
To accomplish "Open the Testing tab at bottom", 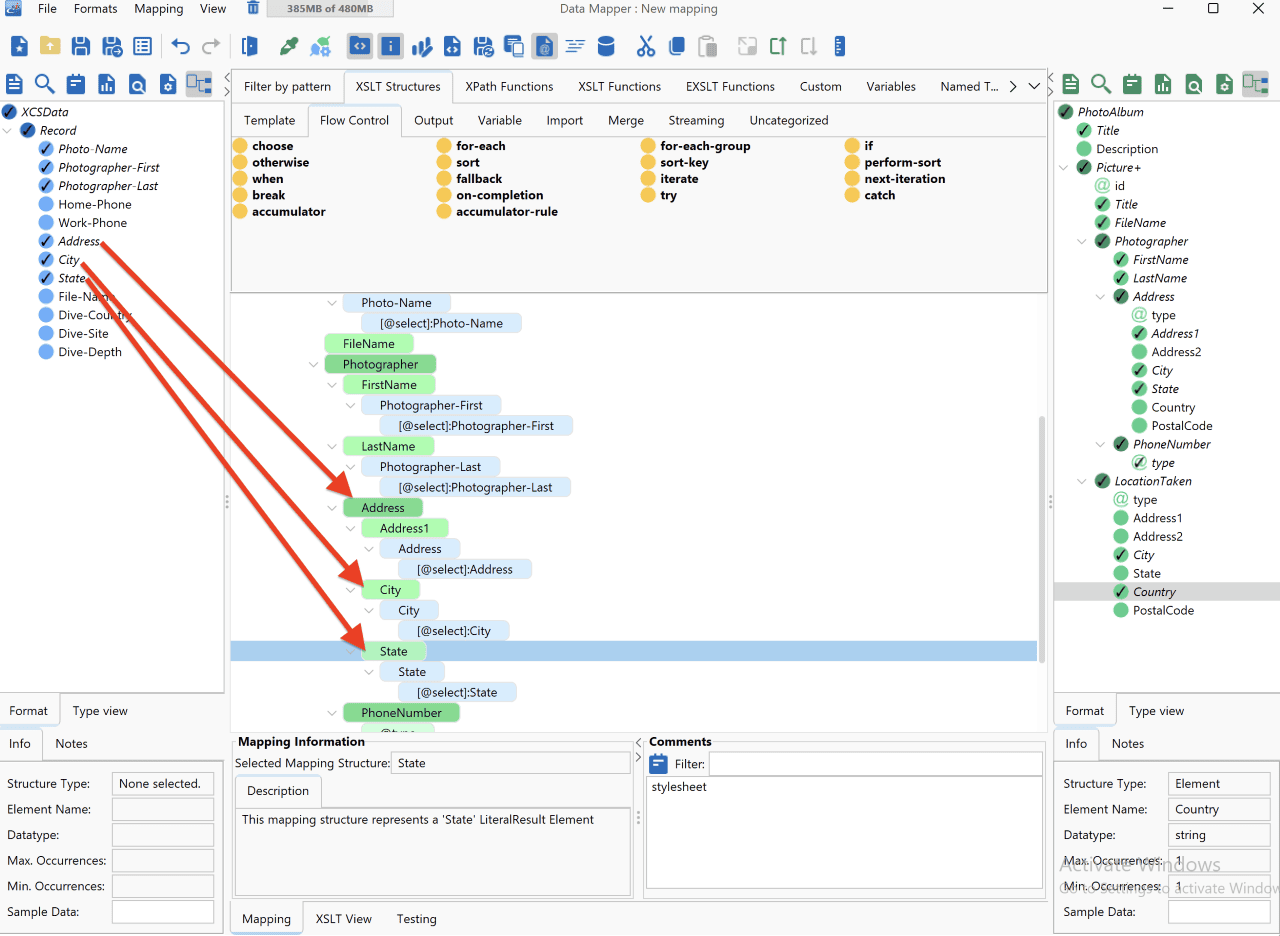I will pos(416,919).
